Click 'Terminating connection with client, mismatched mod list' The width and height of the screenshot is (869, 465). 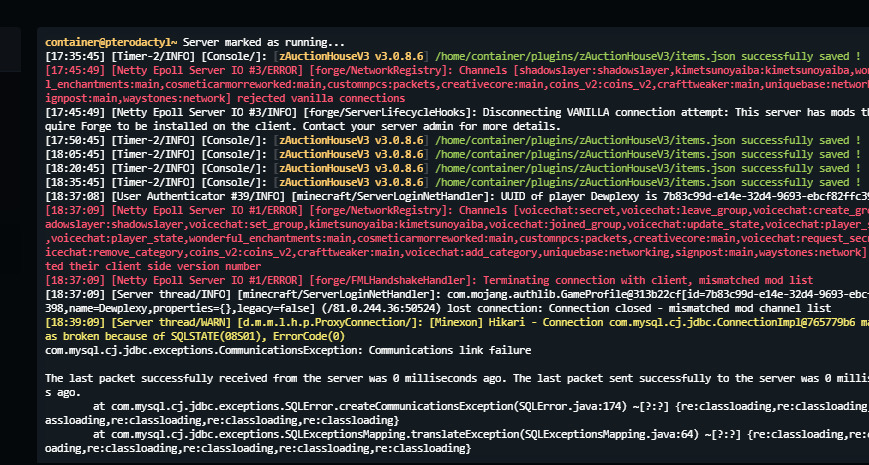pos(648,280)
